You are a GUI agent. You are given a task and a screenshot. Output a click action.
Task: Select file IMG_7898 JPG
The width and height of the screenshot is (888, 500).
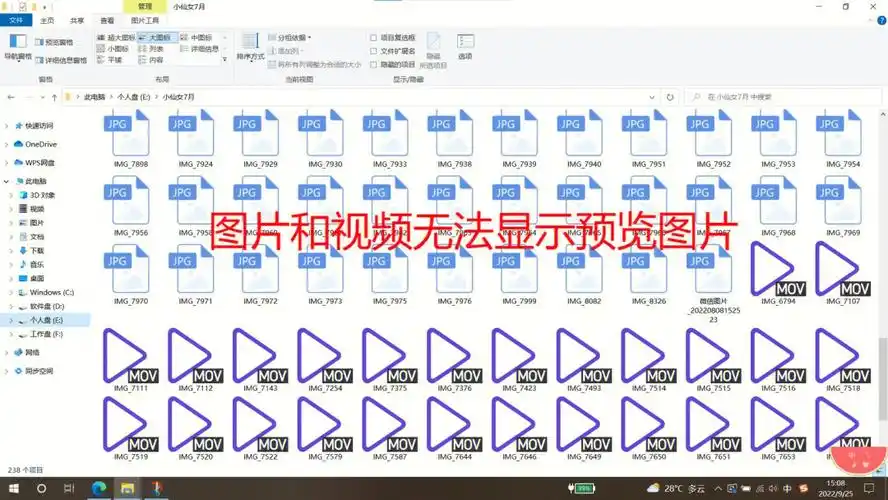pos(131,140)
